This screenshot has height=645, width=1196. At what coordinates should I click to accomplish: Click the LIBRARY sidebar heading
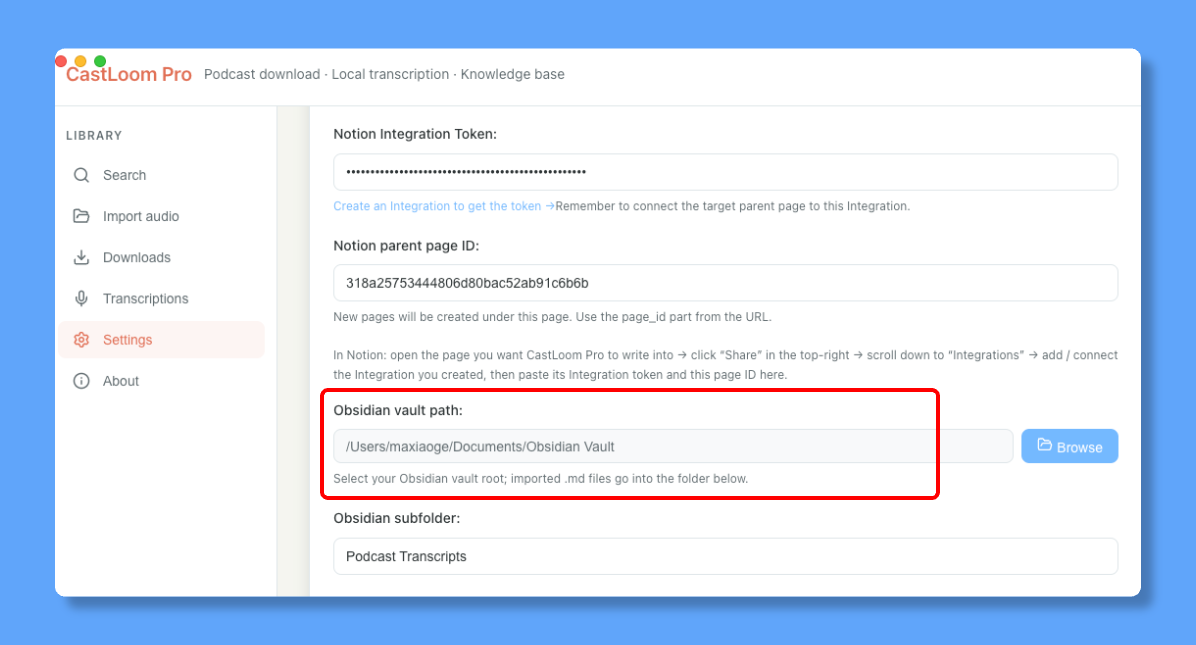pos(94,136)
